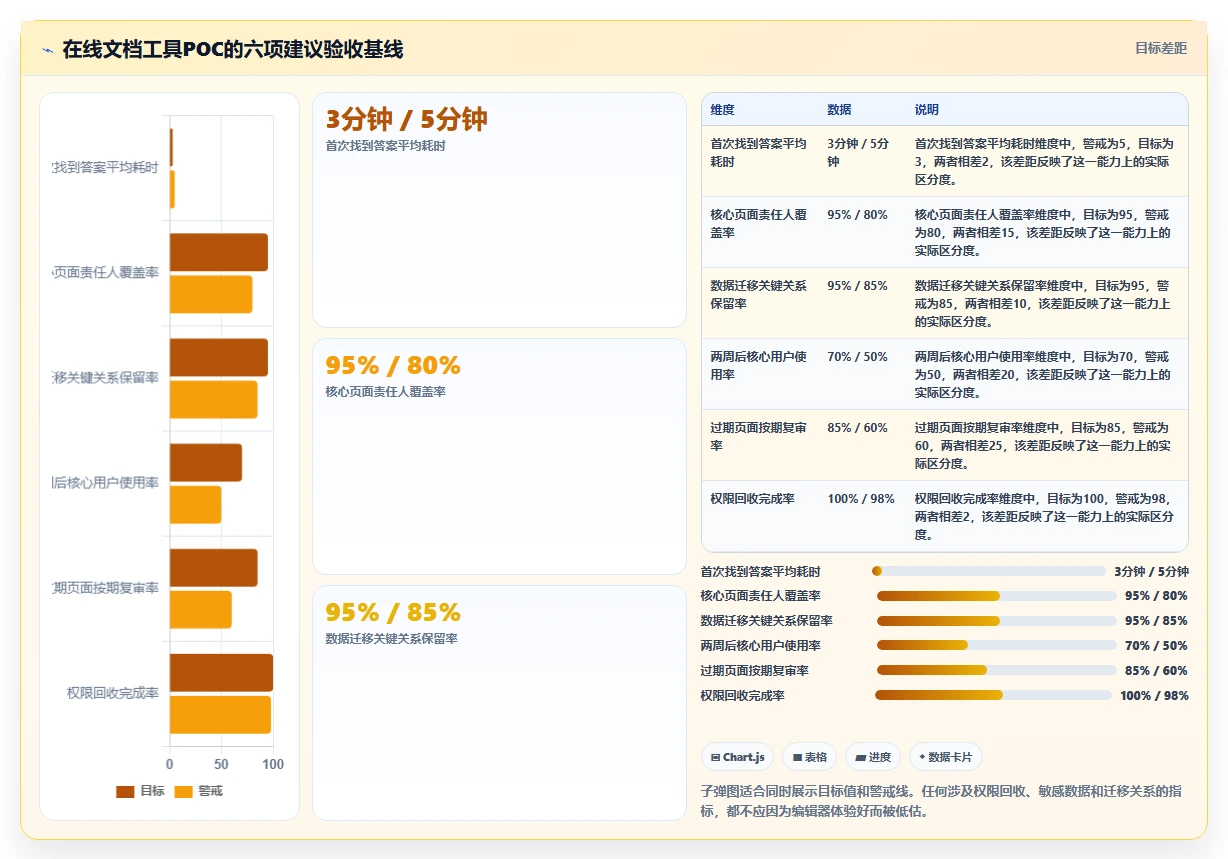Screen dimensions: 1228x859
Task: Click the 目标差距 label in the header
Action: tap(1161, 49)
